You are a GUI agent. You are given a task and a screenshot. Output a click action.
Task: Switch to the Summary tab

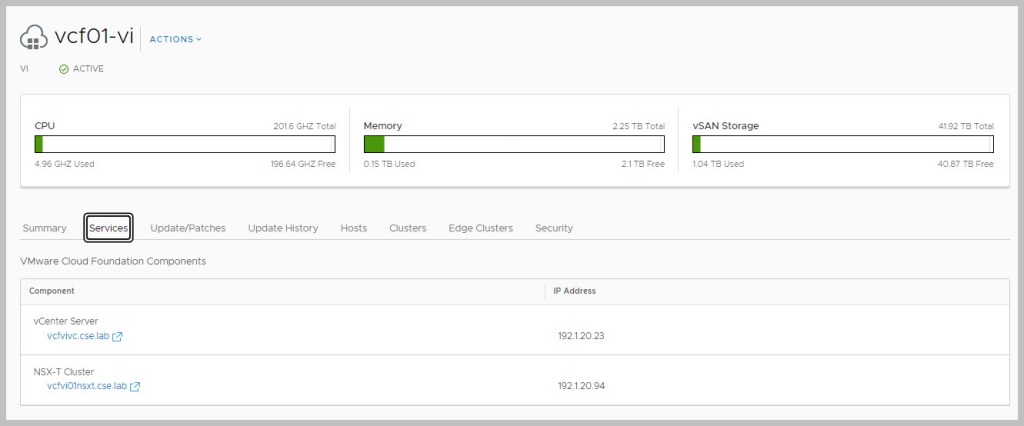(44, 228)
